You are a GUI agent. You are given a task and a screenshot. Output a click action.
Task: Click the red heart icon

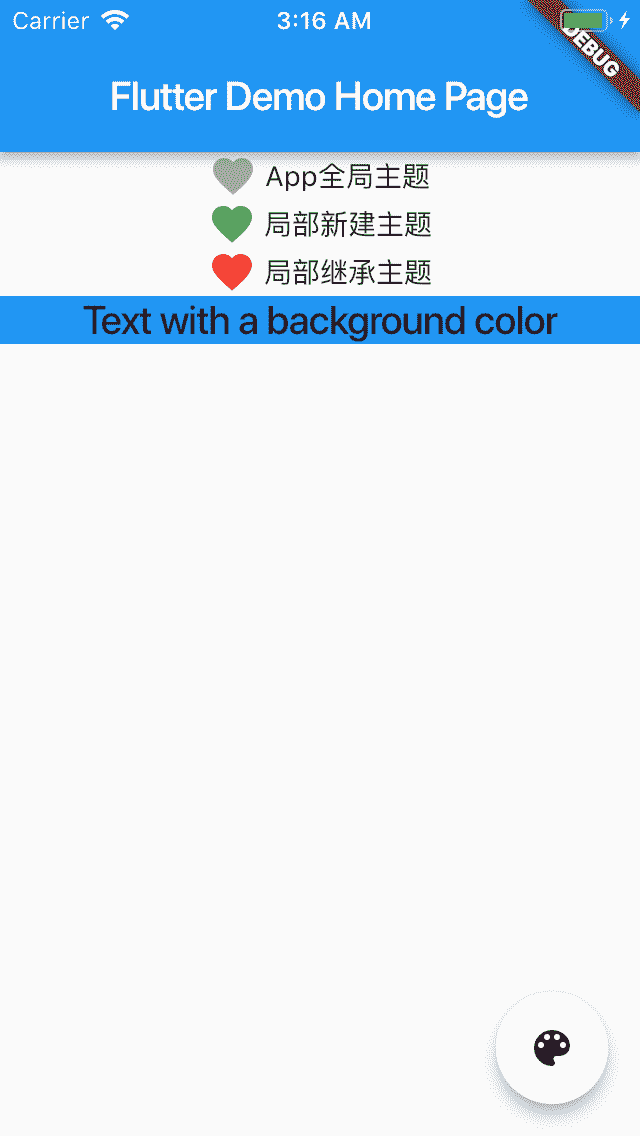232,272
